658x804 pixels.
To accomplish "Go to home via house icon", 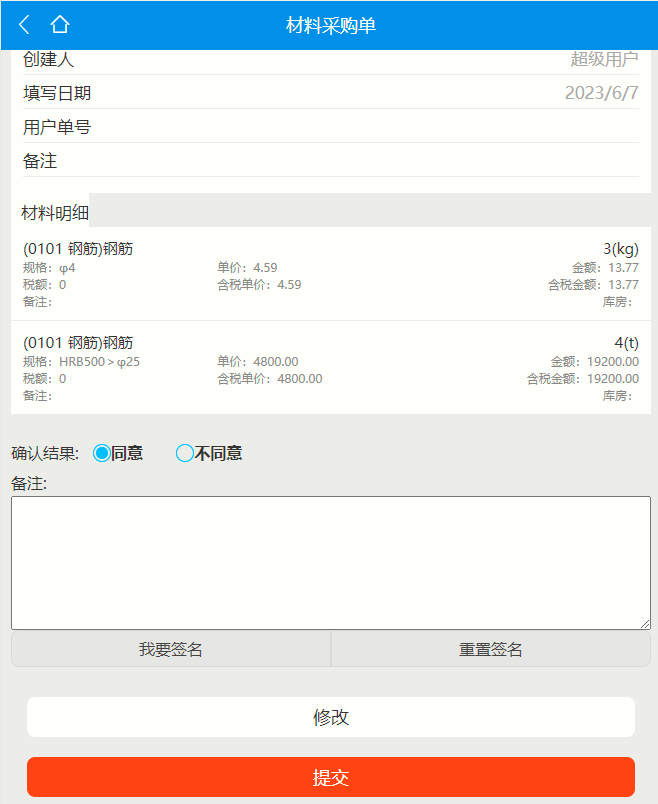I will 60,25.
